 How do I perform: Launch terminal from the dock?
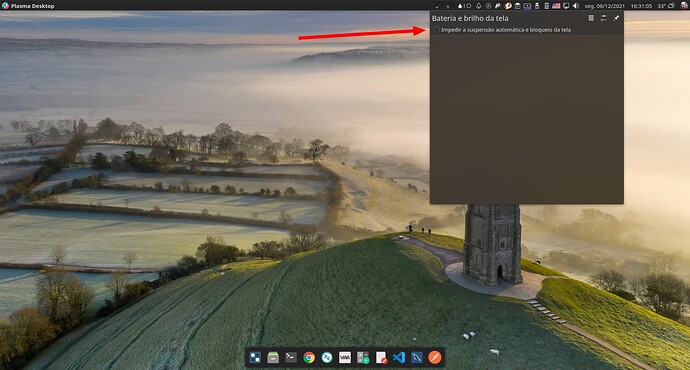point(291,357)
